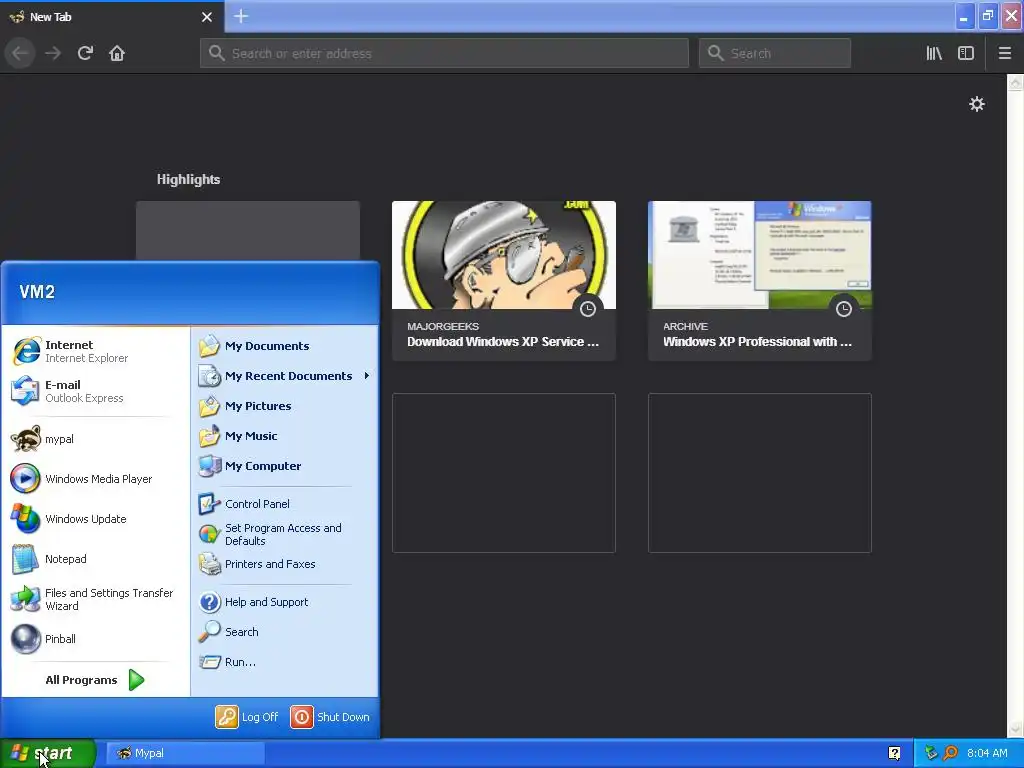
Task: Open Control Panel
Action: click(284, 504)
